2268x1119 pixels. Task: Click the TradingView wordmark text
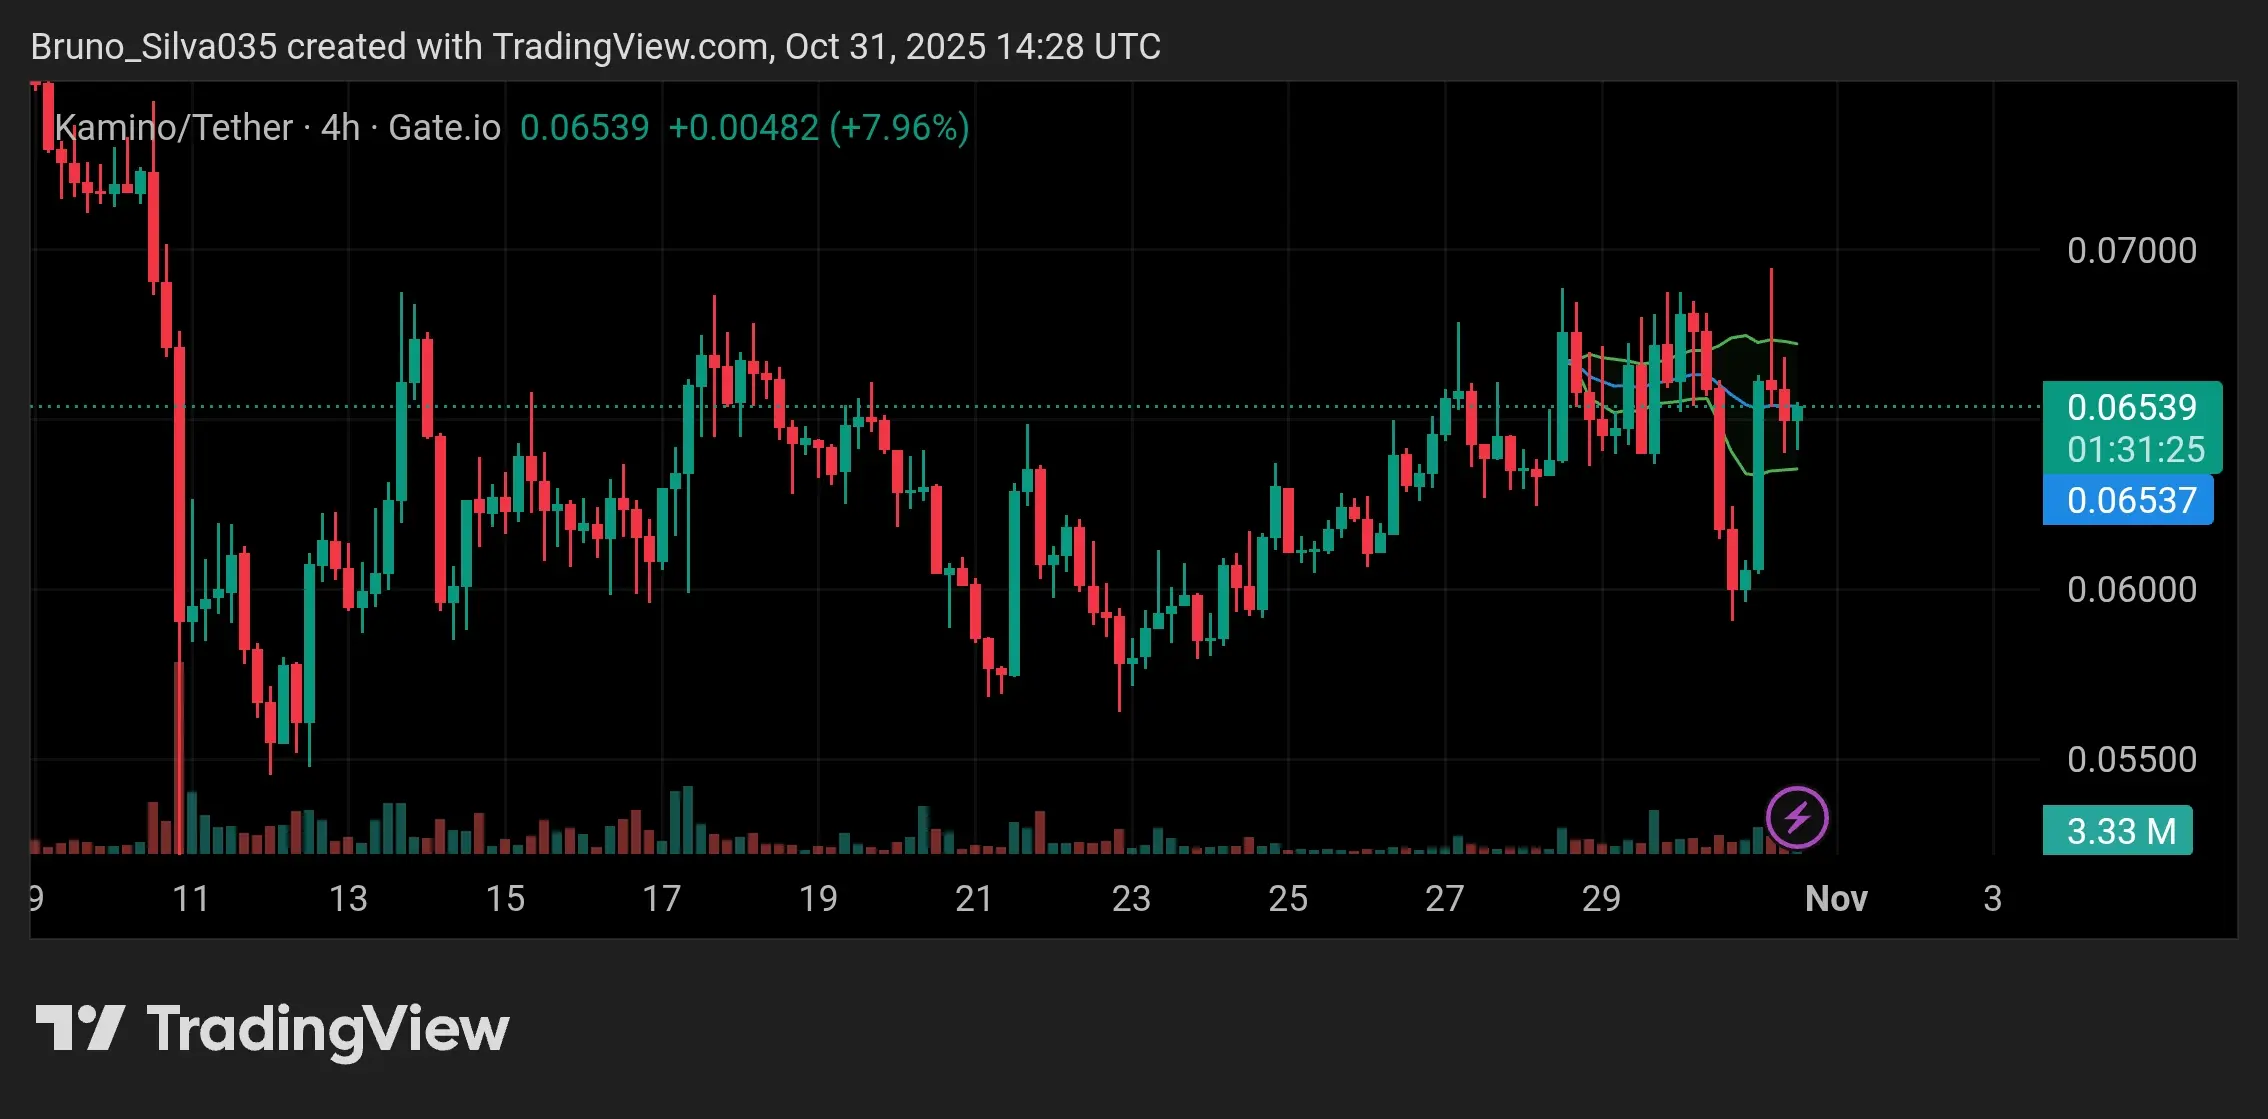click(328, 1030)
